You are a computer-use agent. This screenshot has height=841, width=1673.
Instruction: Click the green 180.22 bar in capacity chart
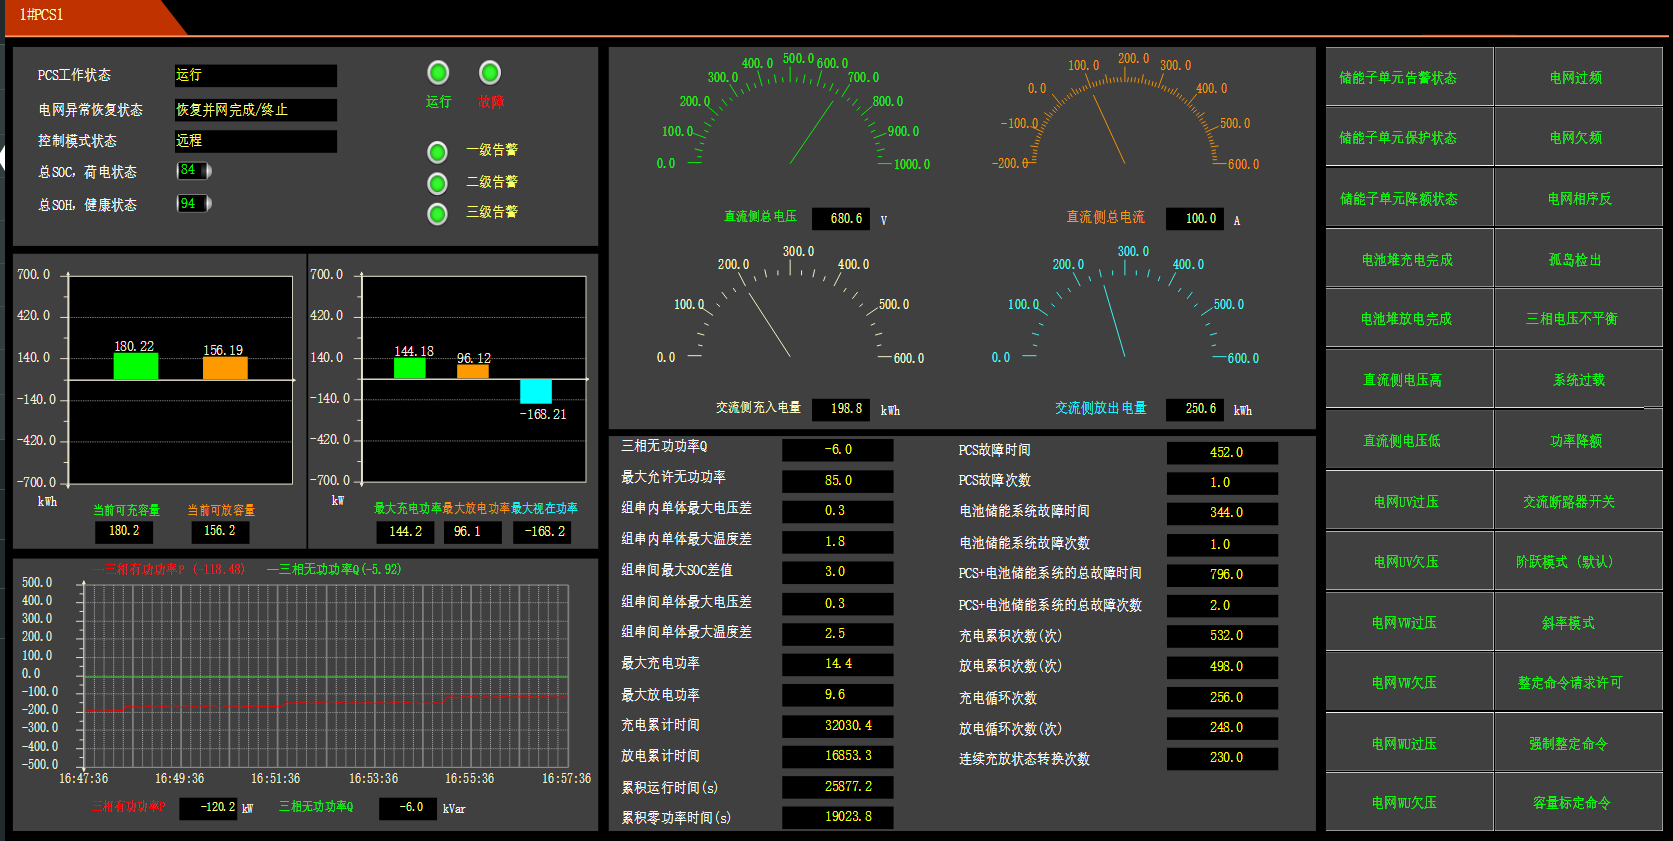(x=136, y=366)
